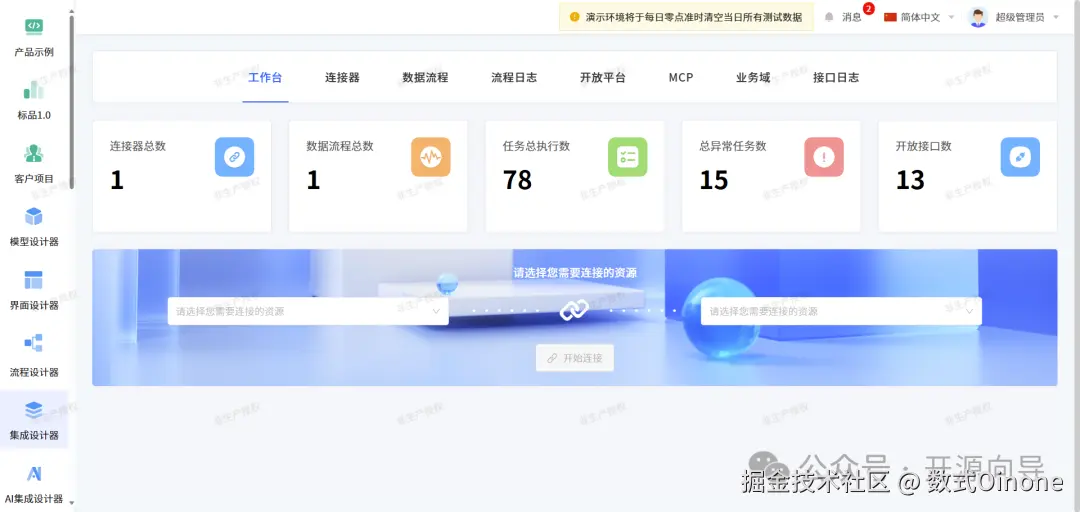1080x512 pixels.
Task: Click the Chinese flag language icon
Action: (890, 17)
